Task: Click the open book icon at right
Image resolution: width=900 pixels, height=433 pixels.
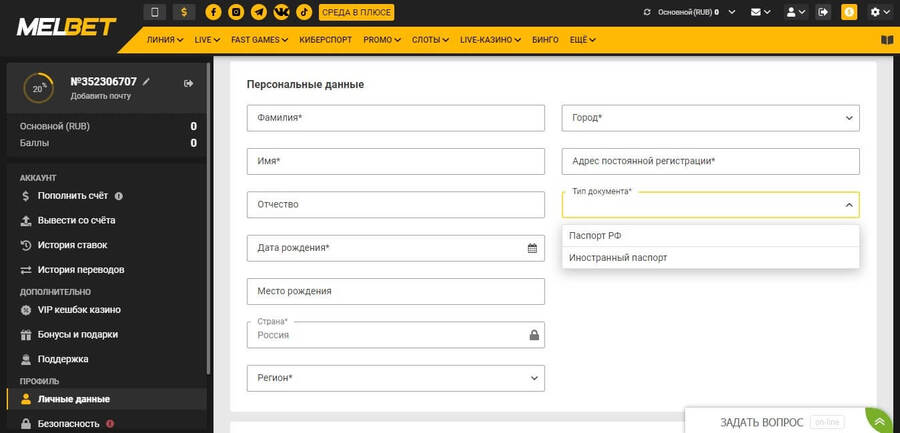Action: tap(886, 40)
